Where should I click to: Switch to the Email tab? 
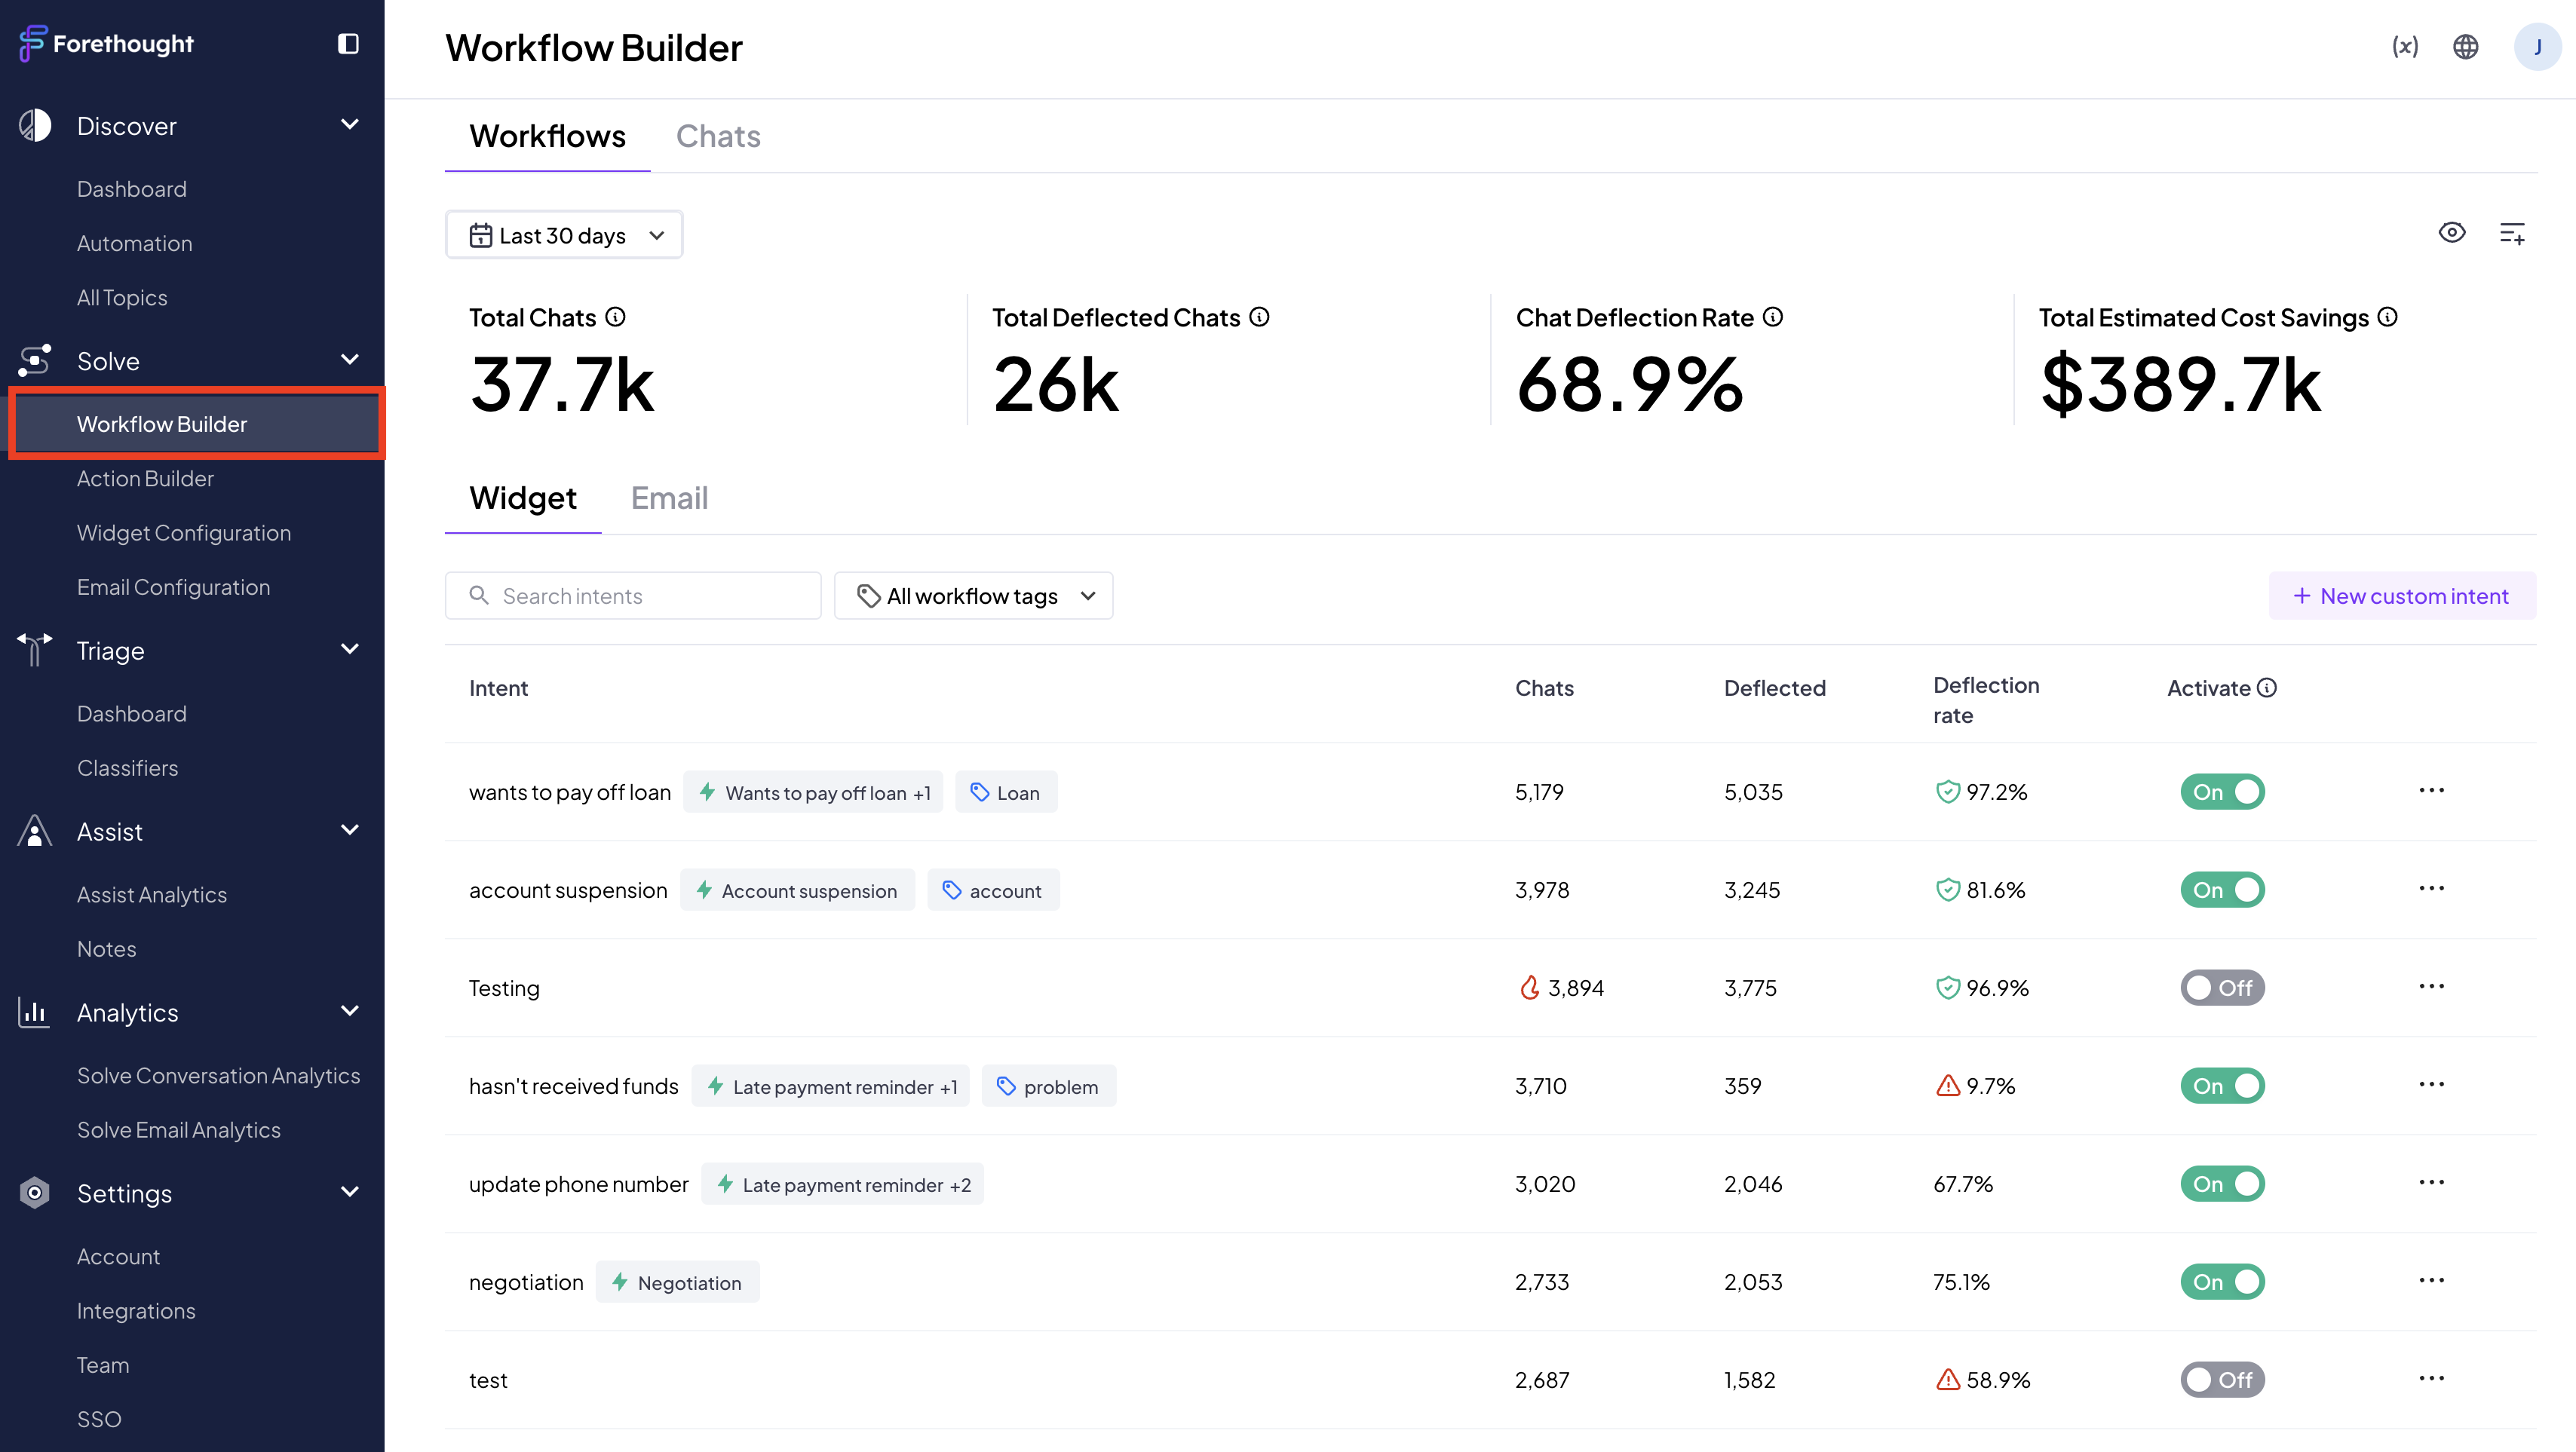coord(669,498)
